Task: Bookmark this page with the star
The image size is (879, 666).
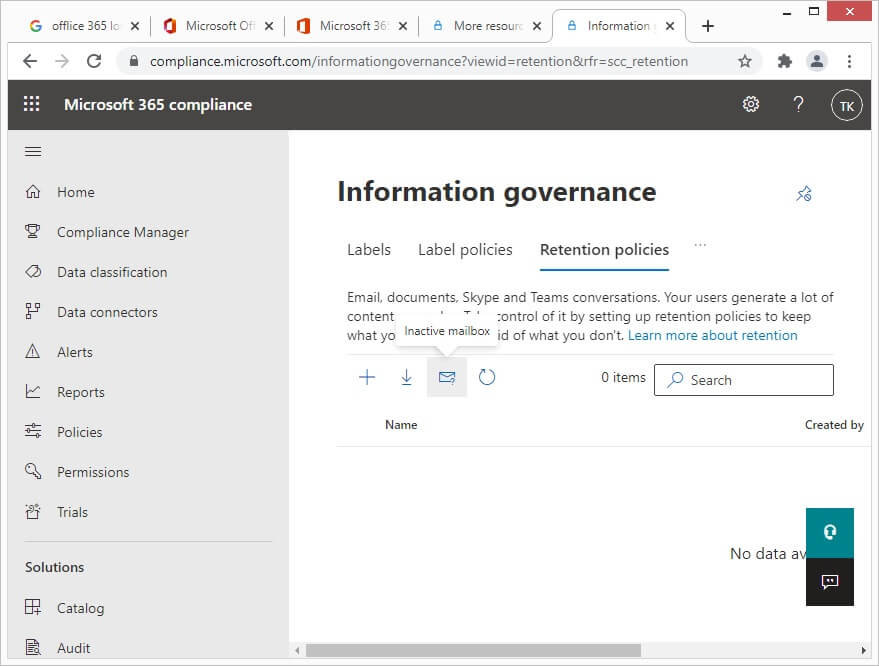Action: point(744,61)
